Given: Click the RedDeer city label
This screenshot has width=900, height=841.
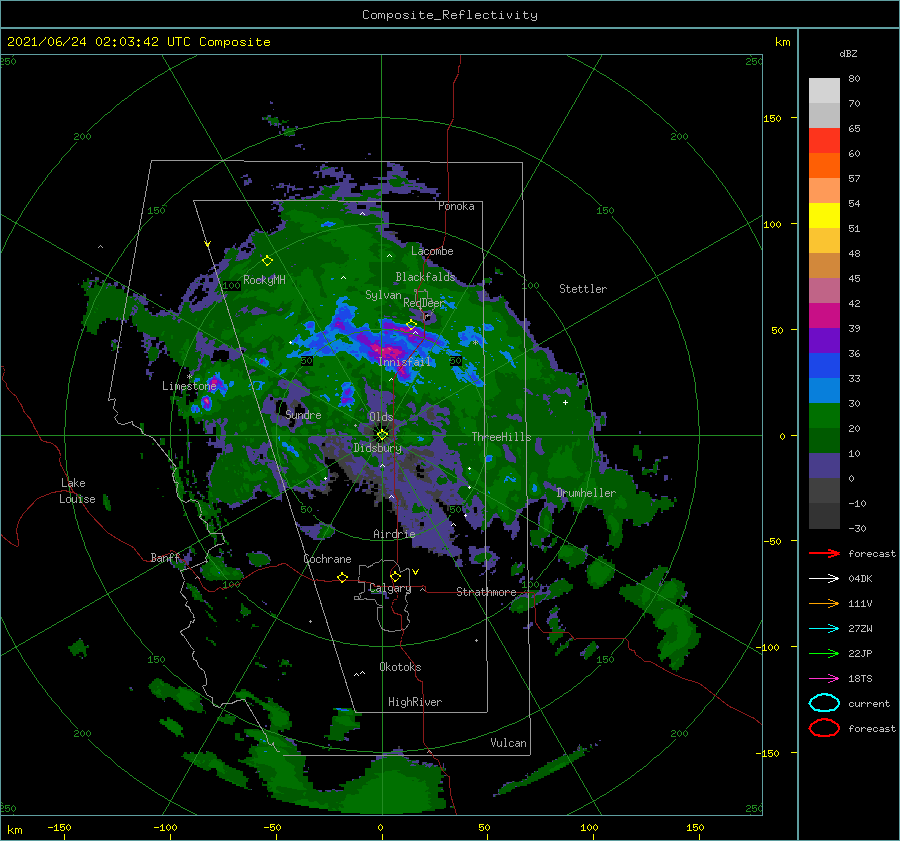Looking at the screenshot, I should [424, 303].
